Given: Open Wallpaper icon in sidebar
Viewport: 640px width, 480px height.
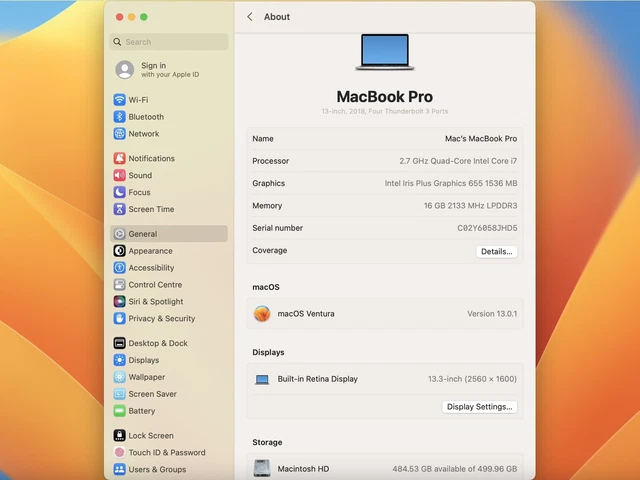Looking at the screenshot, I should [x=119, y=377].
